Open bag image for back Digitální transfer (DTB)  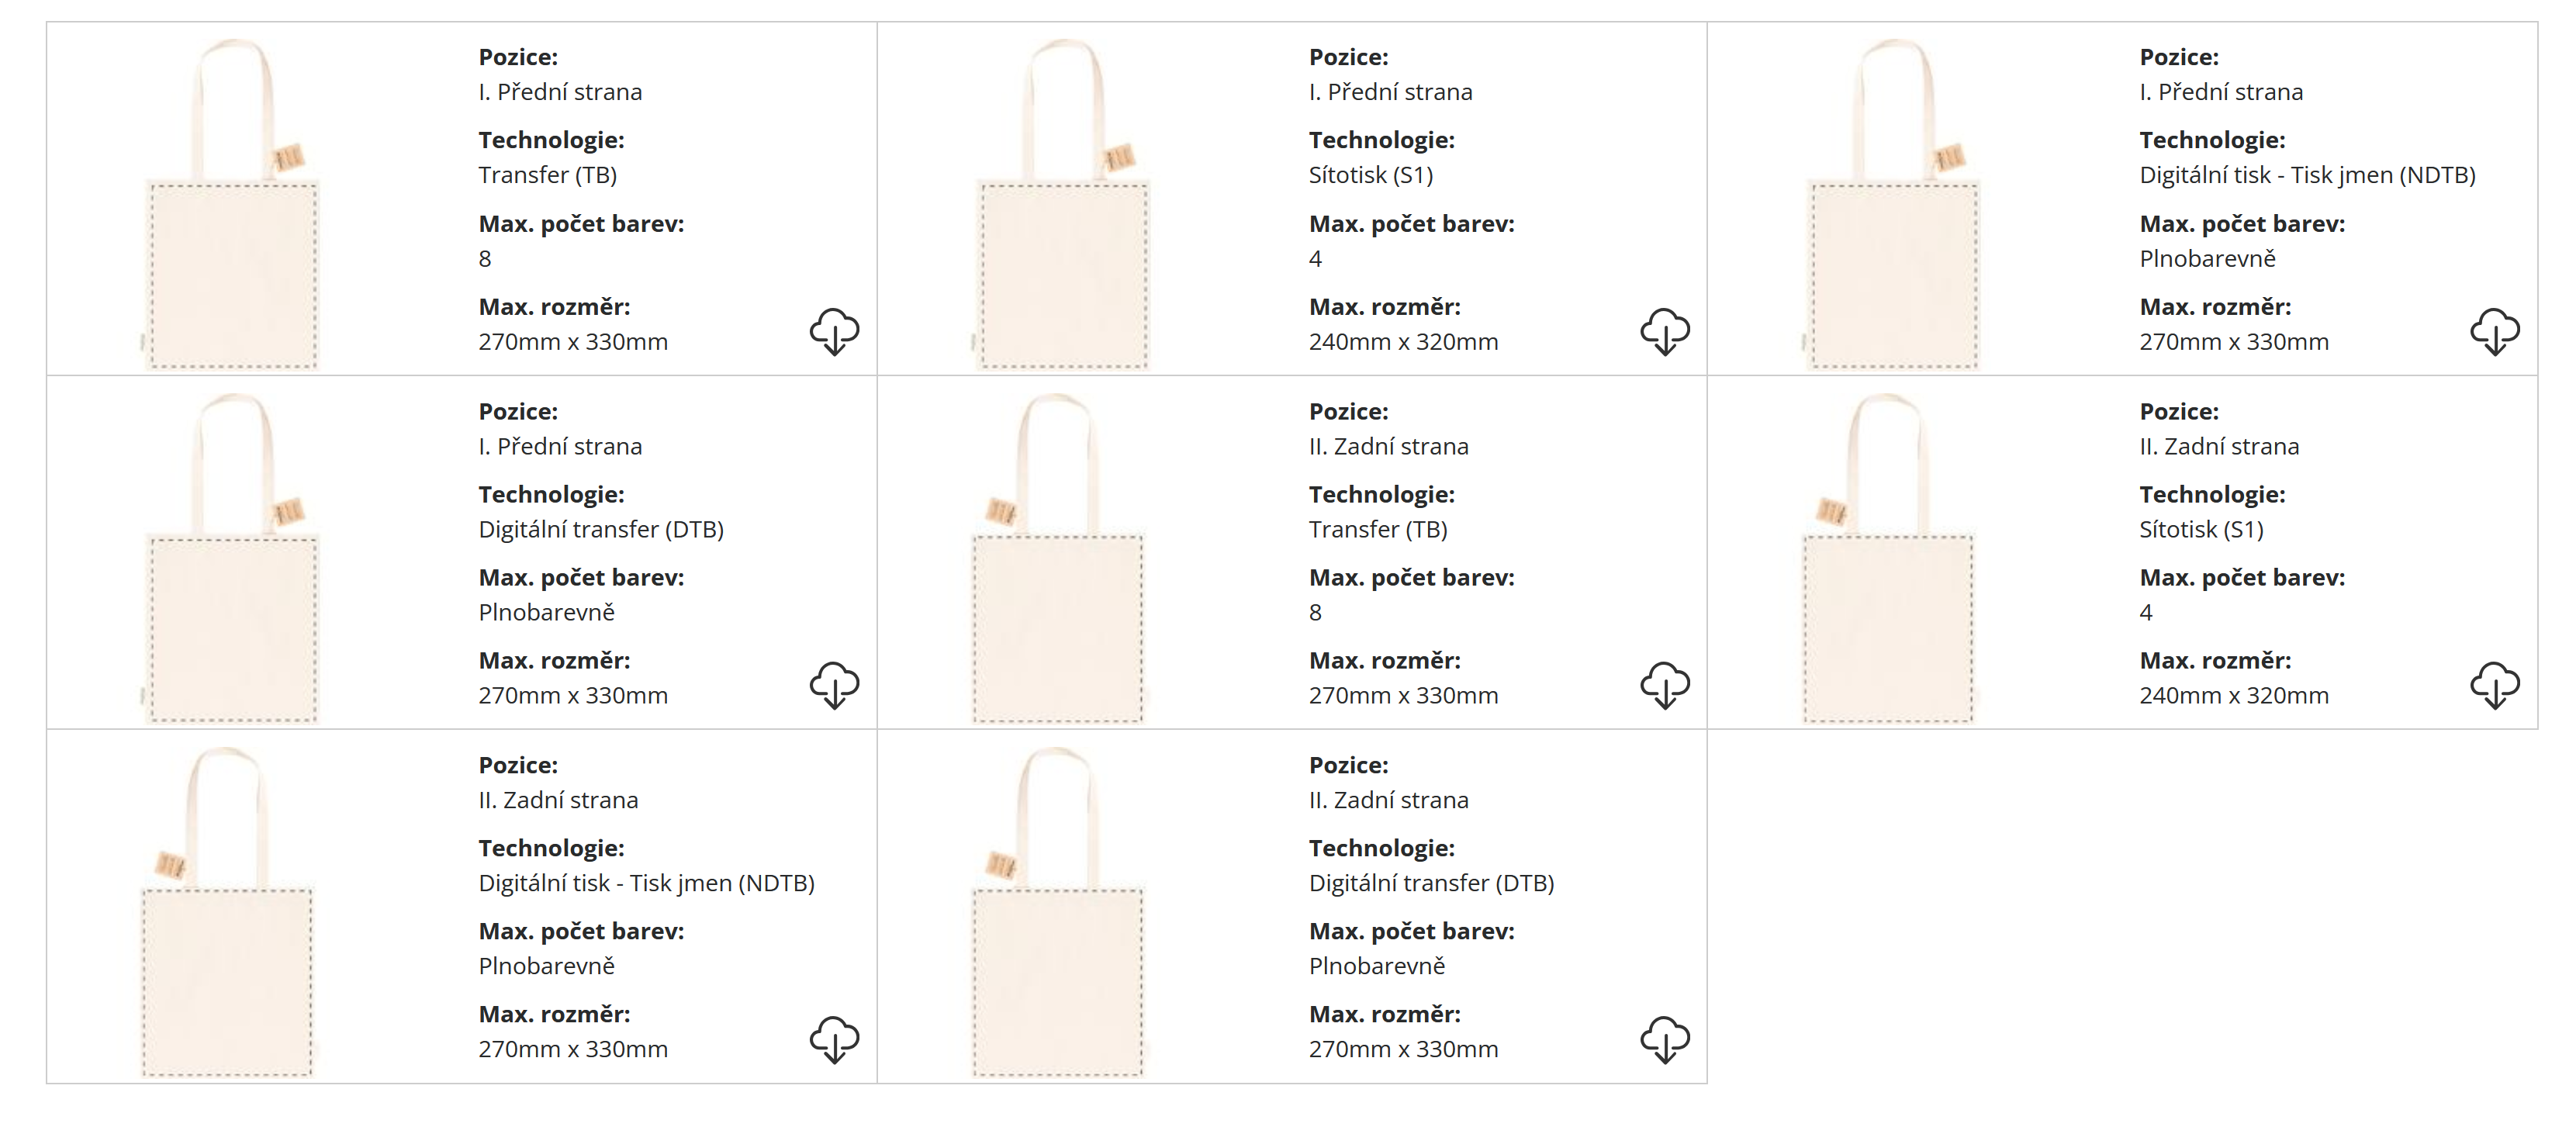pyautogui.click(x=1058, y=912)
